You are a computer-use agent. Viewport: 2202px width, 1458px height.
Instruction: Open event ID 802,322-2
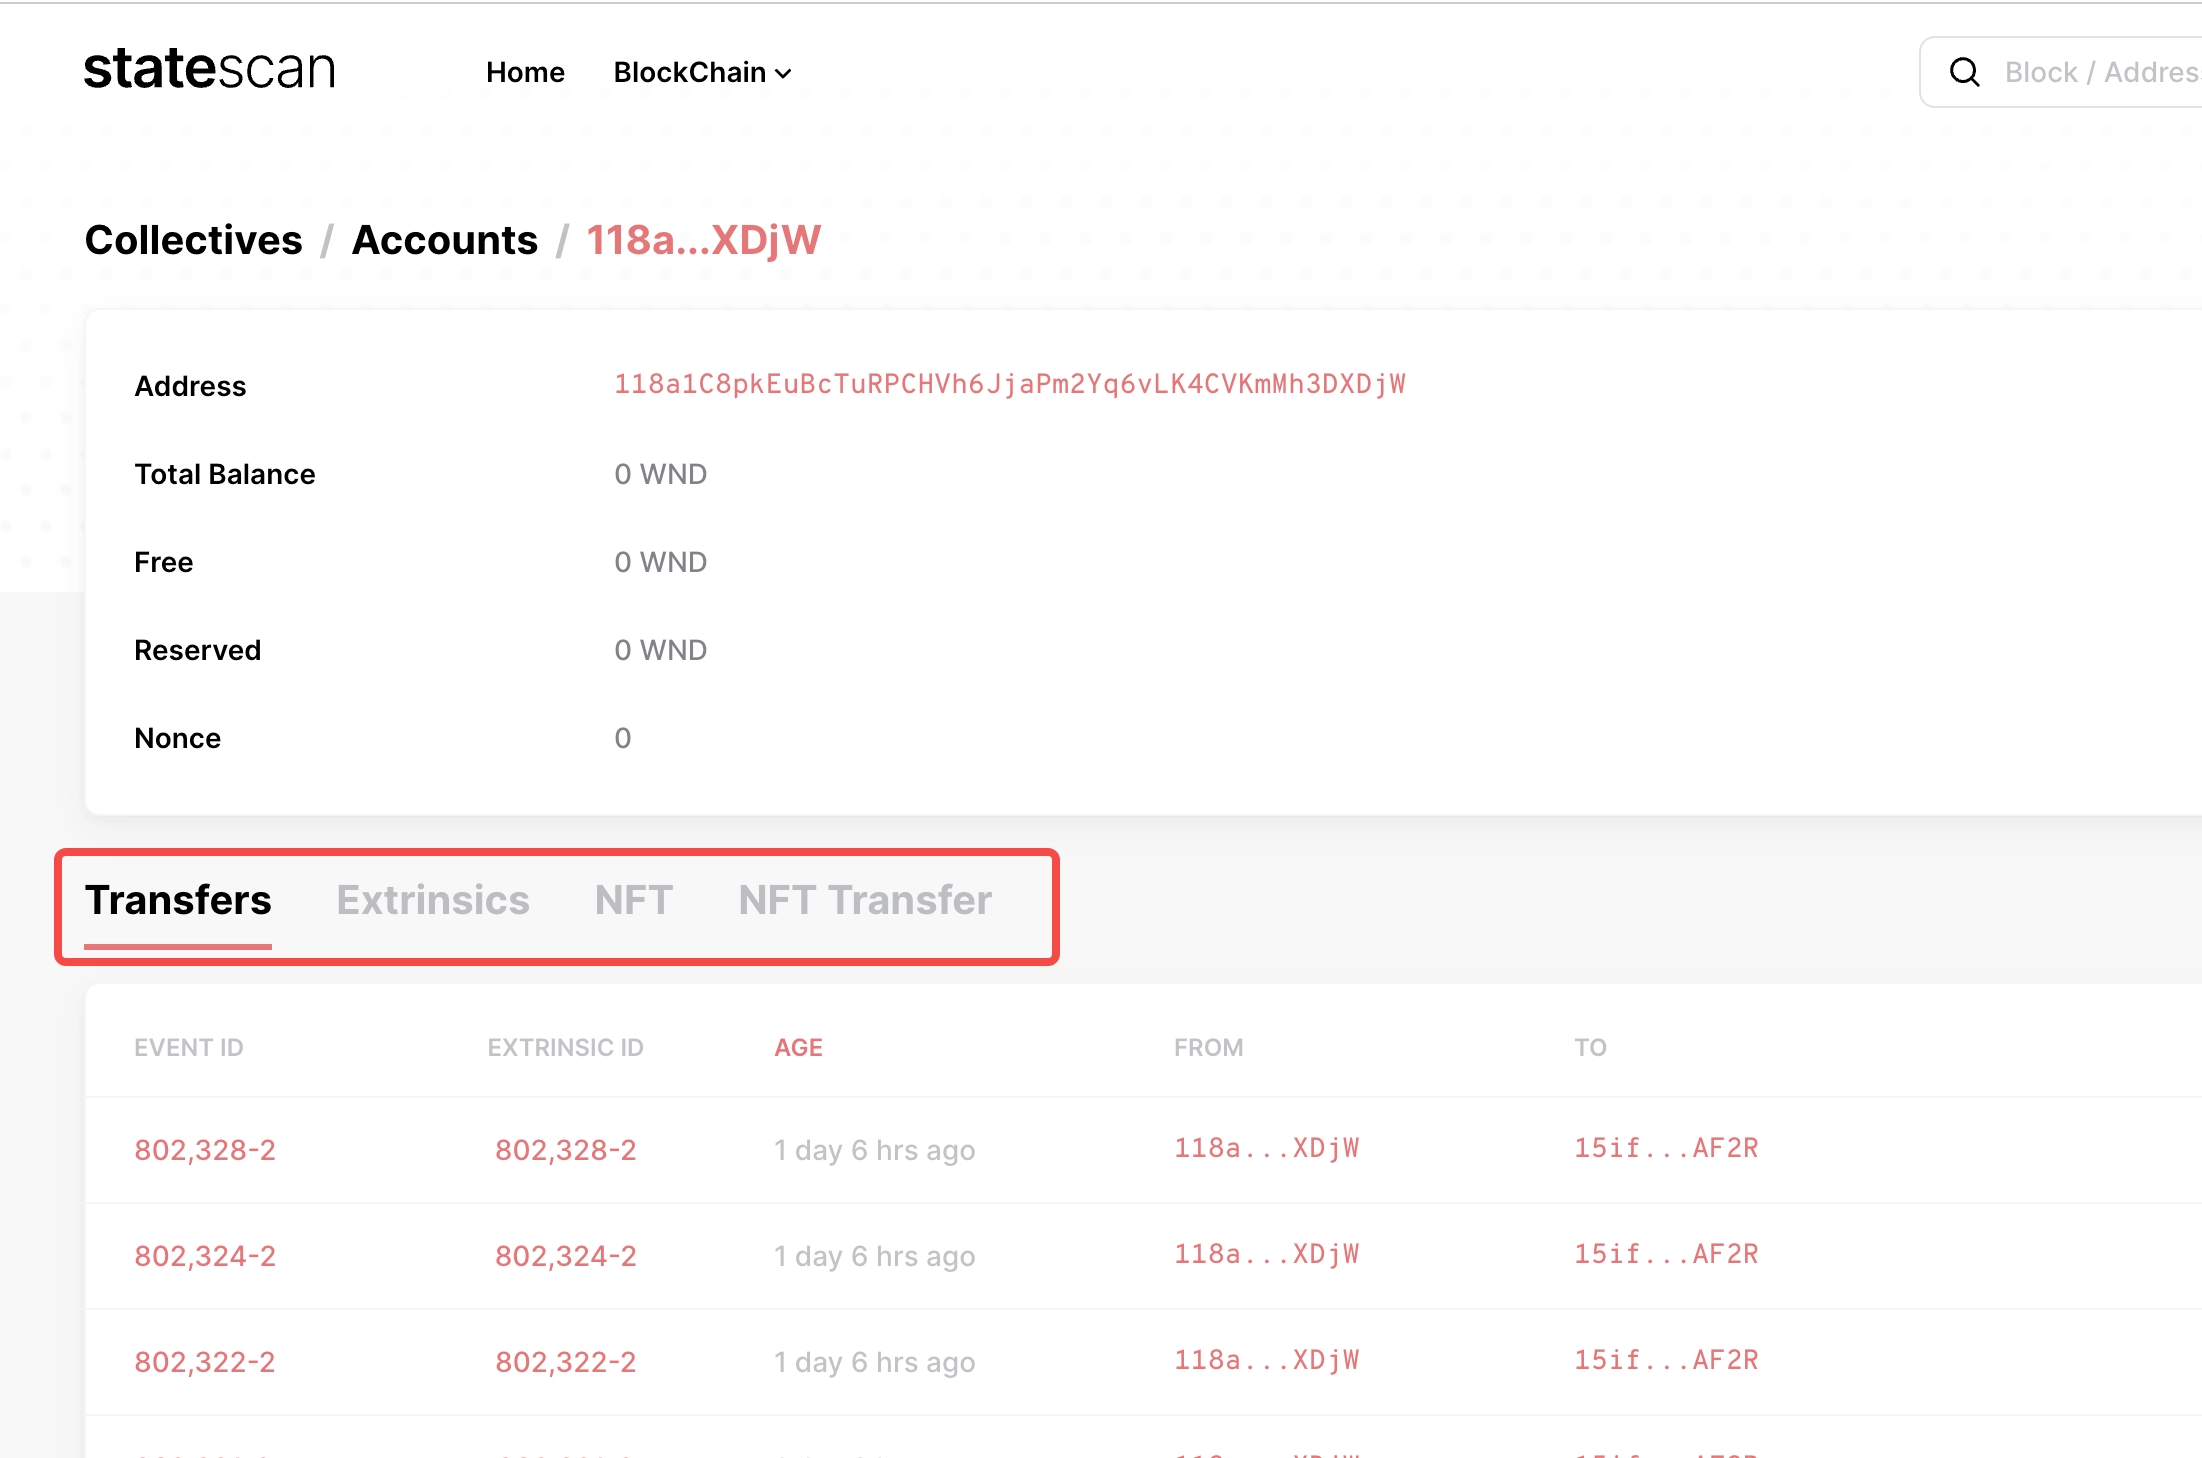pyautogui.click(x=205, y=1362)
